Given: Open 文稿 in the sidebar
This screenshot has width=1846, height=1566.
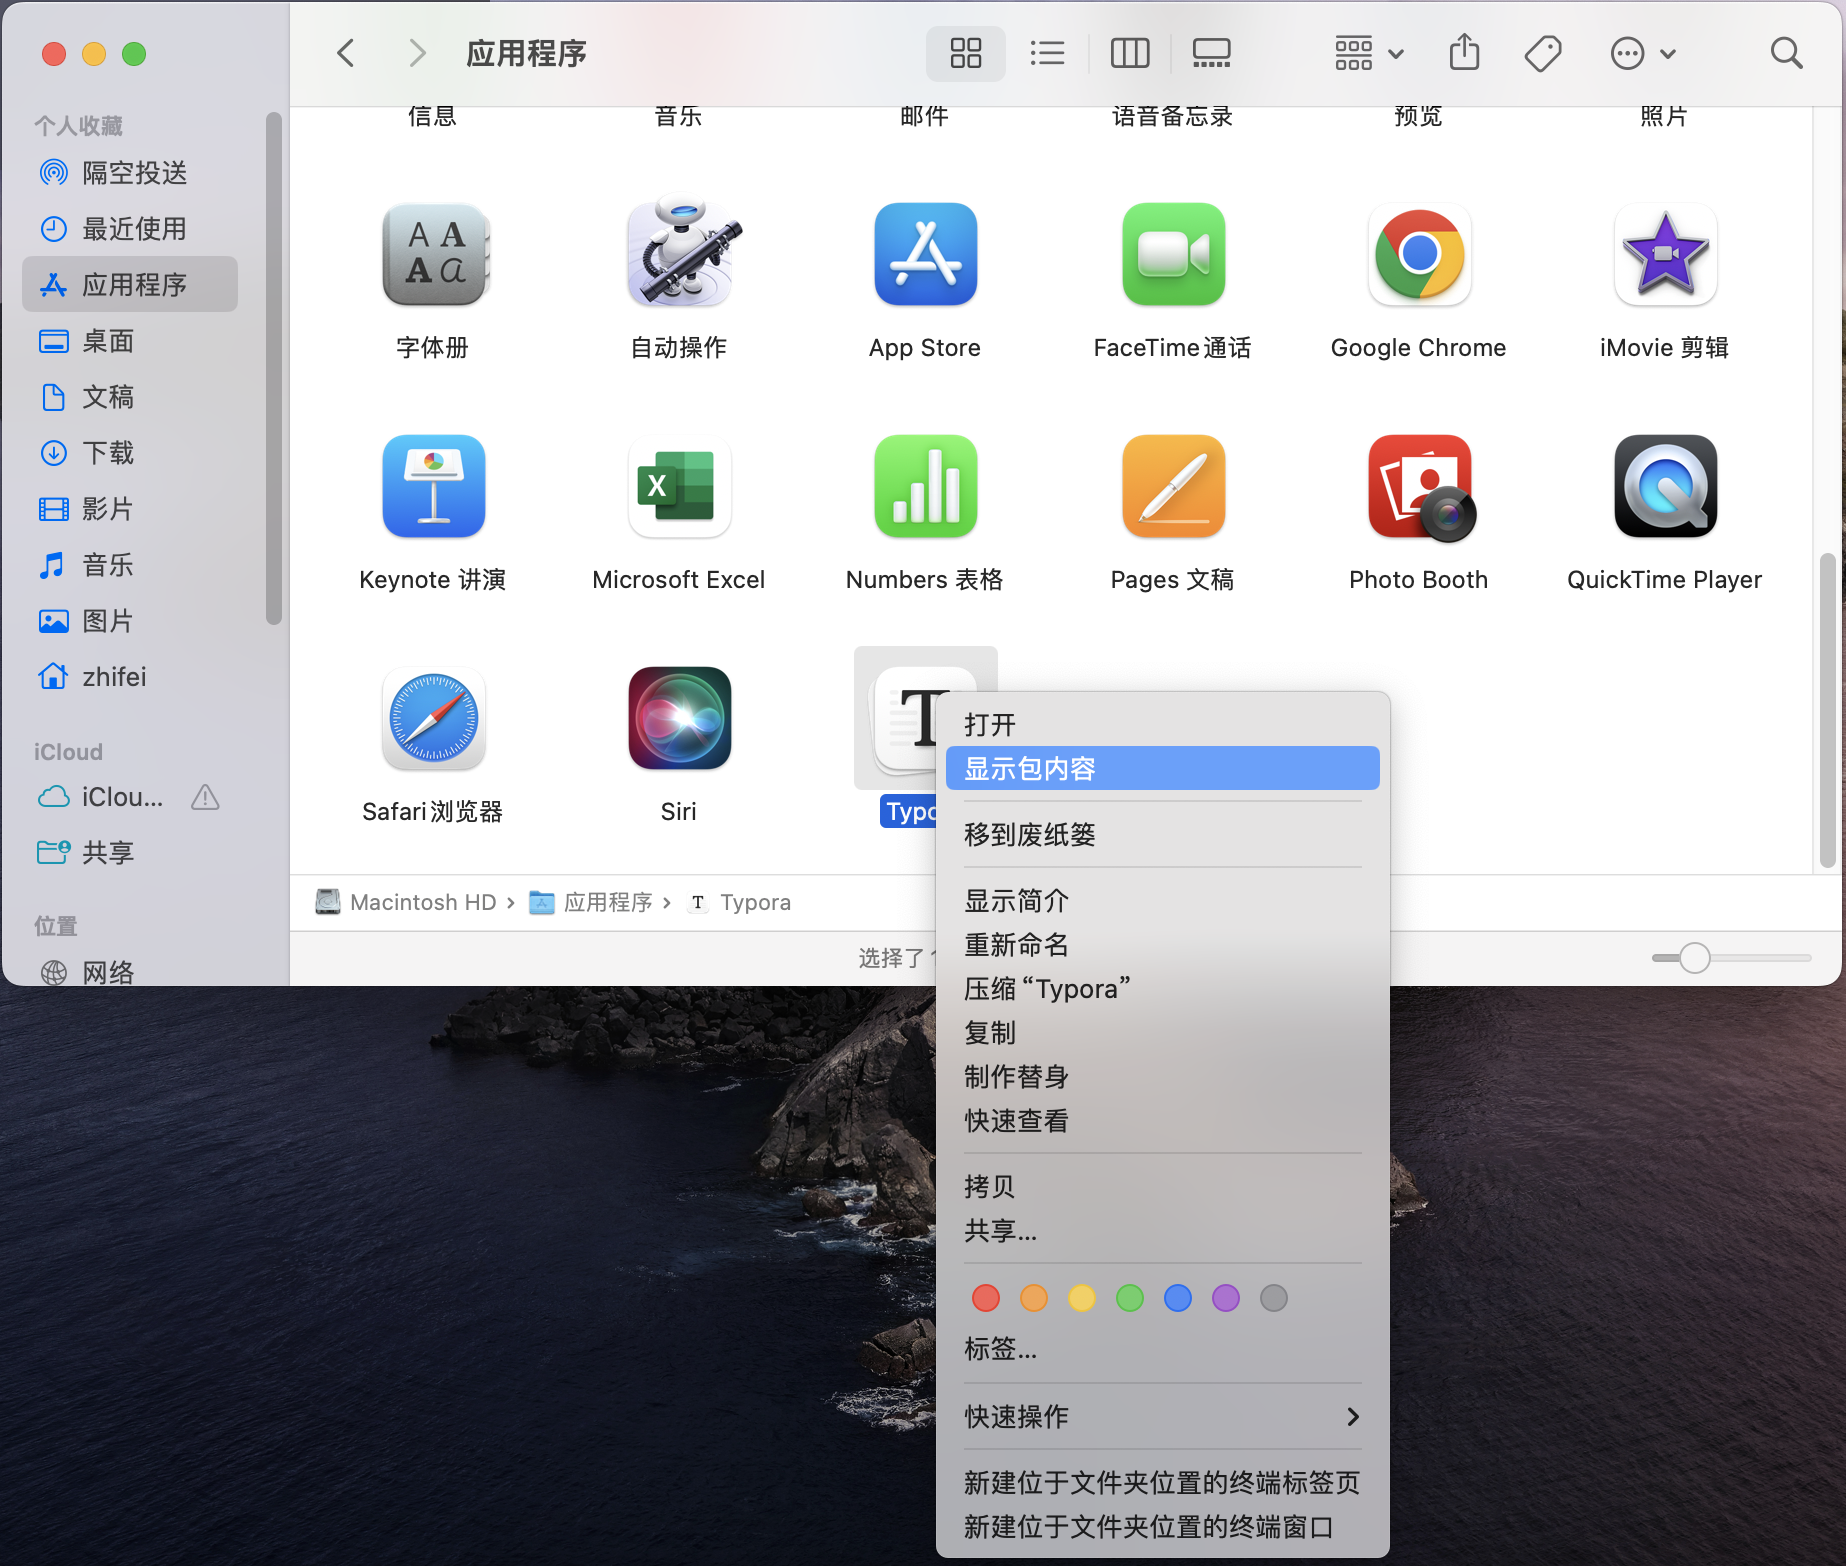Looking at the screenshot, I should 130,397.
